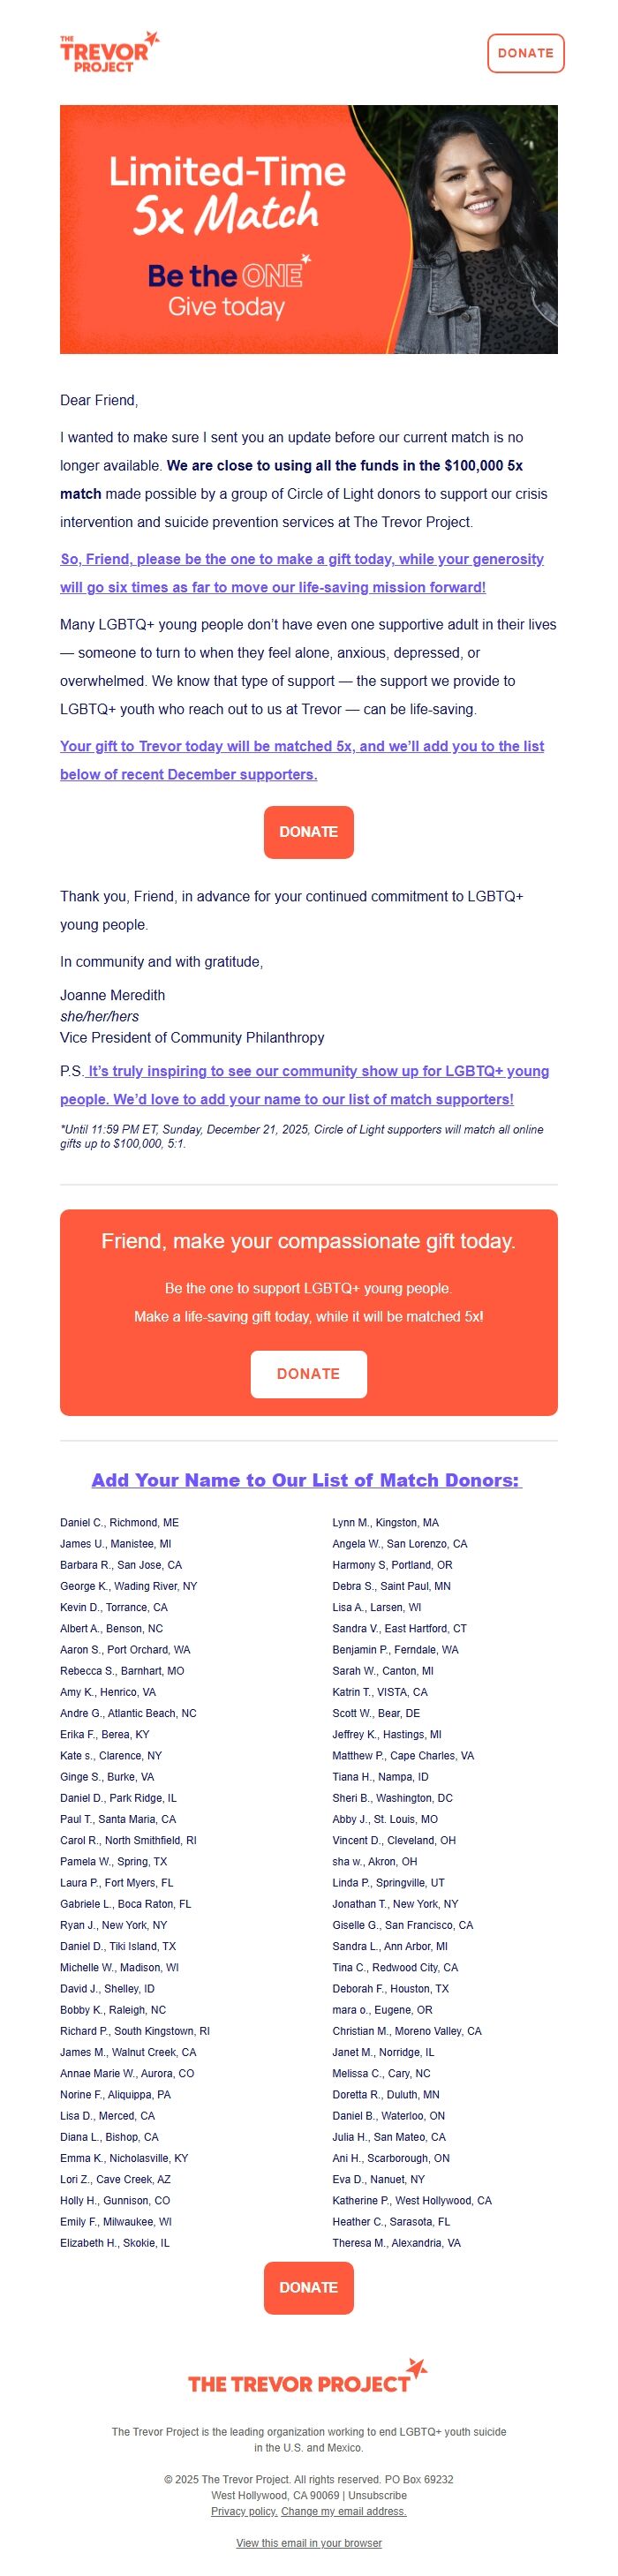Click the outlined DONATE button in the header

click(x=528, y=53)
